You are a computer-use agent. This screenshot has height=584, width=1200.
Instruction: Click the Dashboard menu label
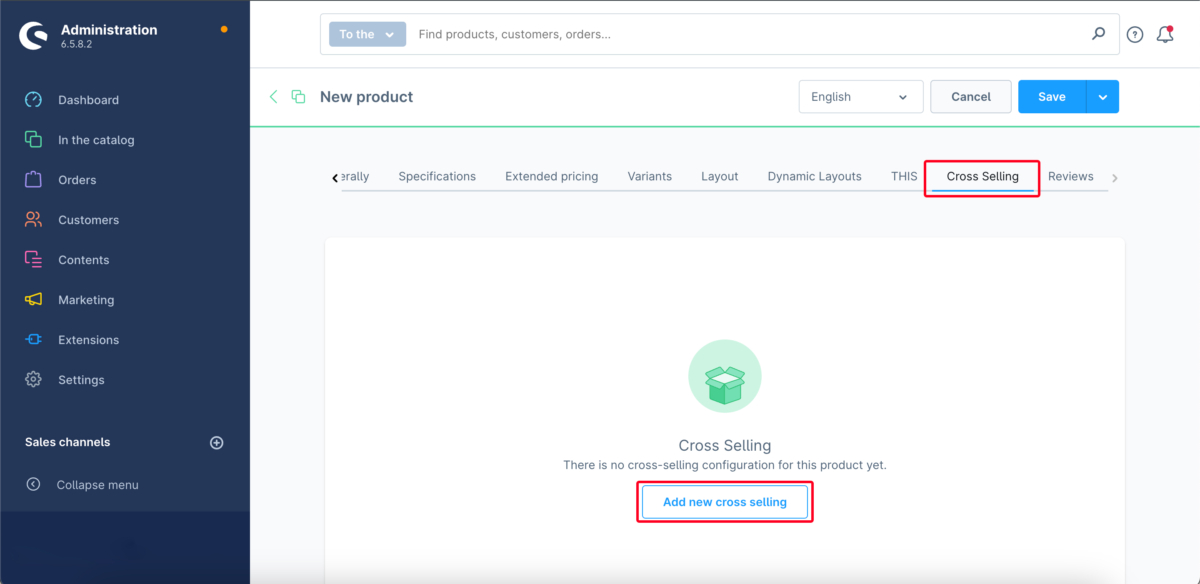point(88,100)
